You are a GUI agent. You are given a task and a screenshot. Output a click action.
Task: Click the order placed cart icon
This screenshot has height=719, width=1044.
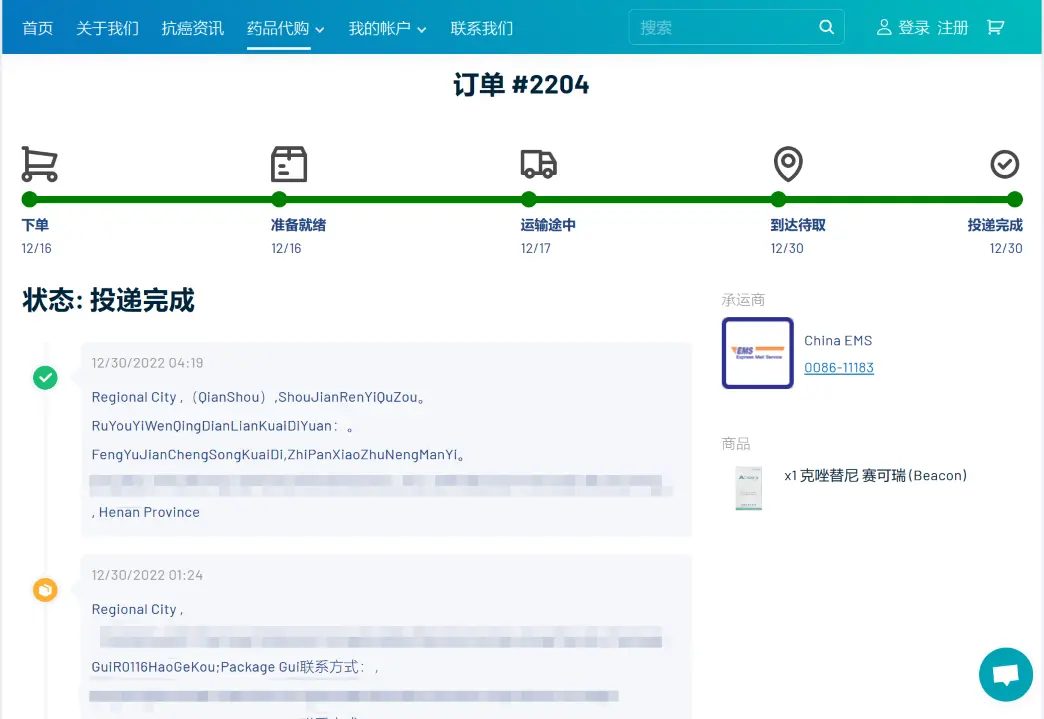pos(39,163)
